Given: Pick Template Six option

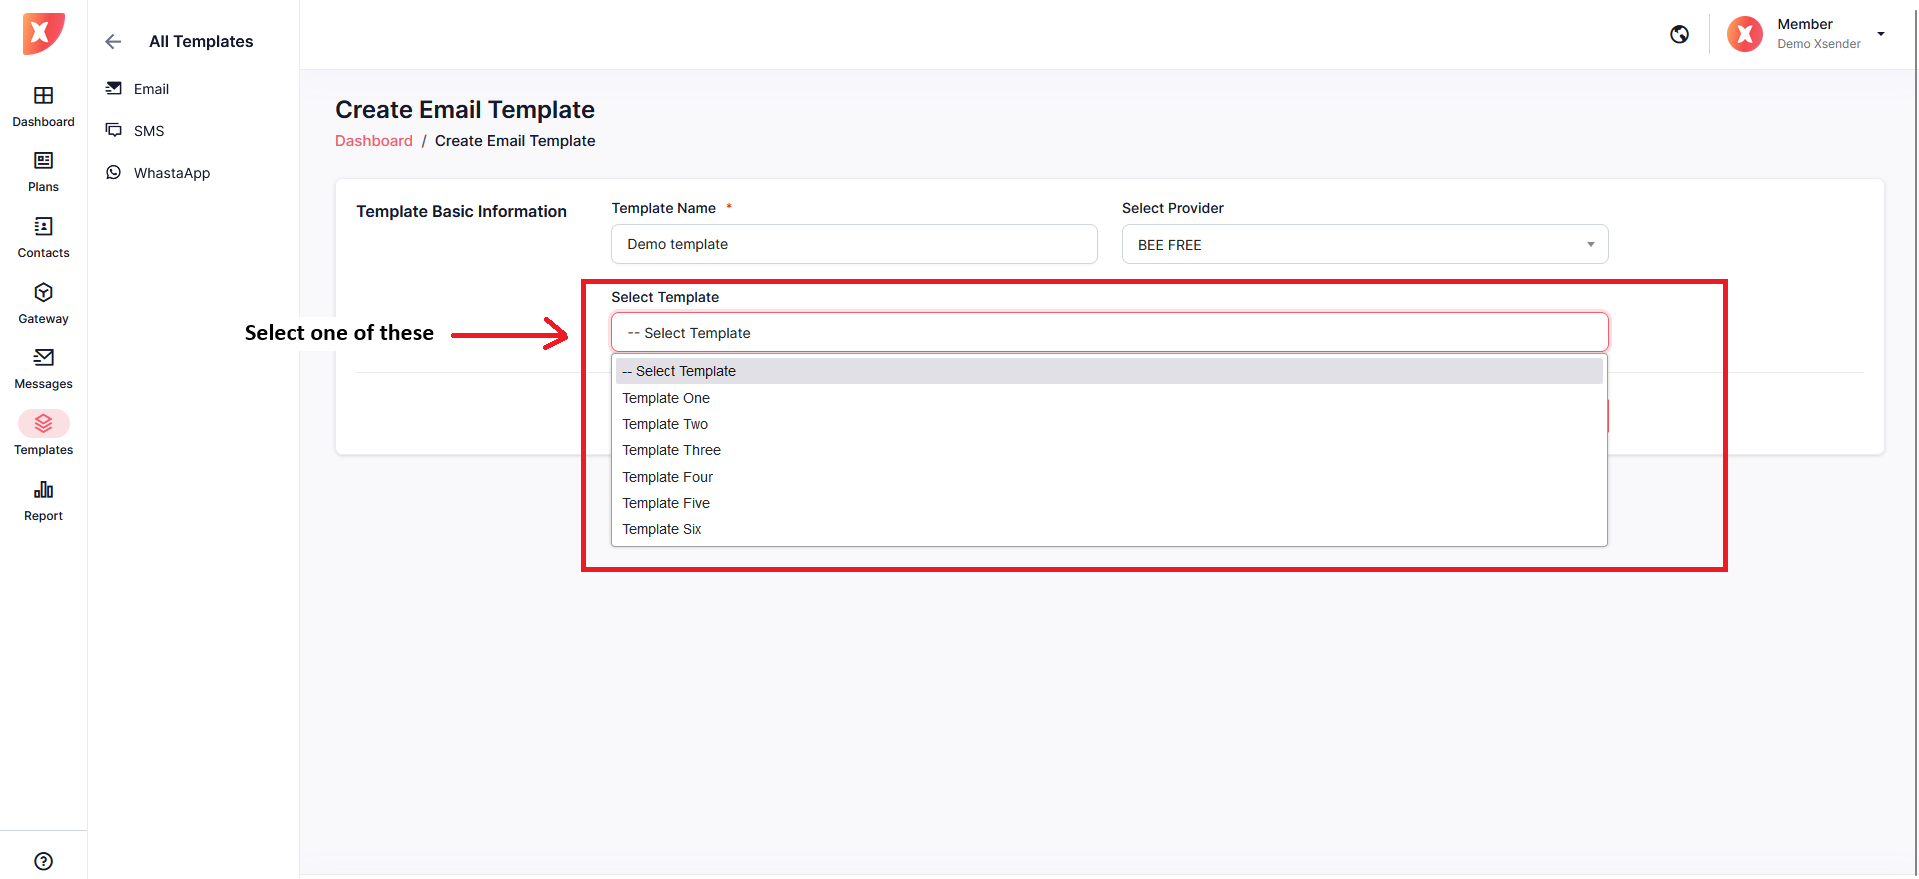Looking at the screenshot, I should point(662,529).
